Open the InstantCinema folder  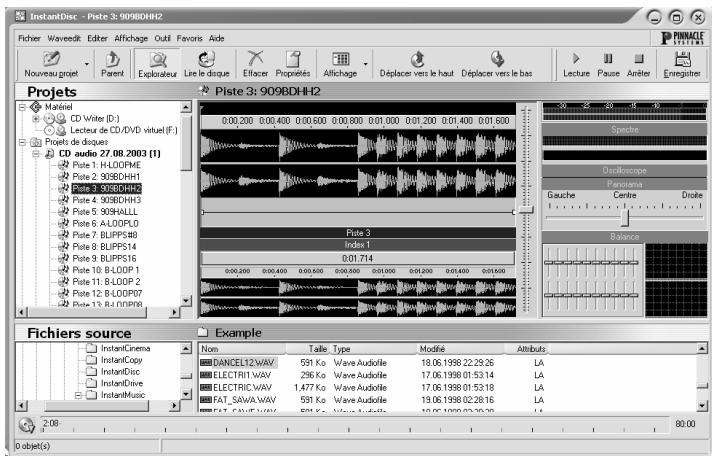[x=125, y=348]
